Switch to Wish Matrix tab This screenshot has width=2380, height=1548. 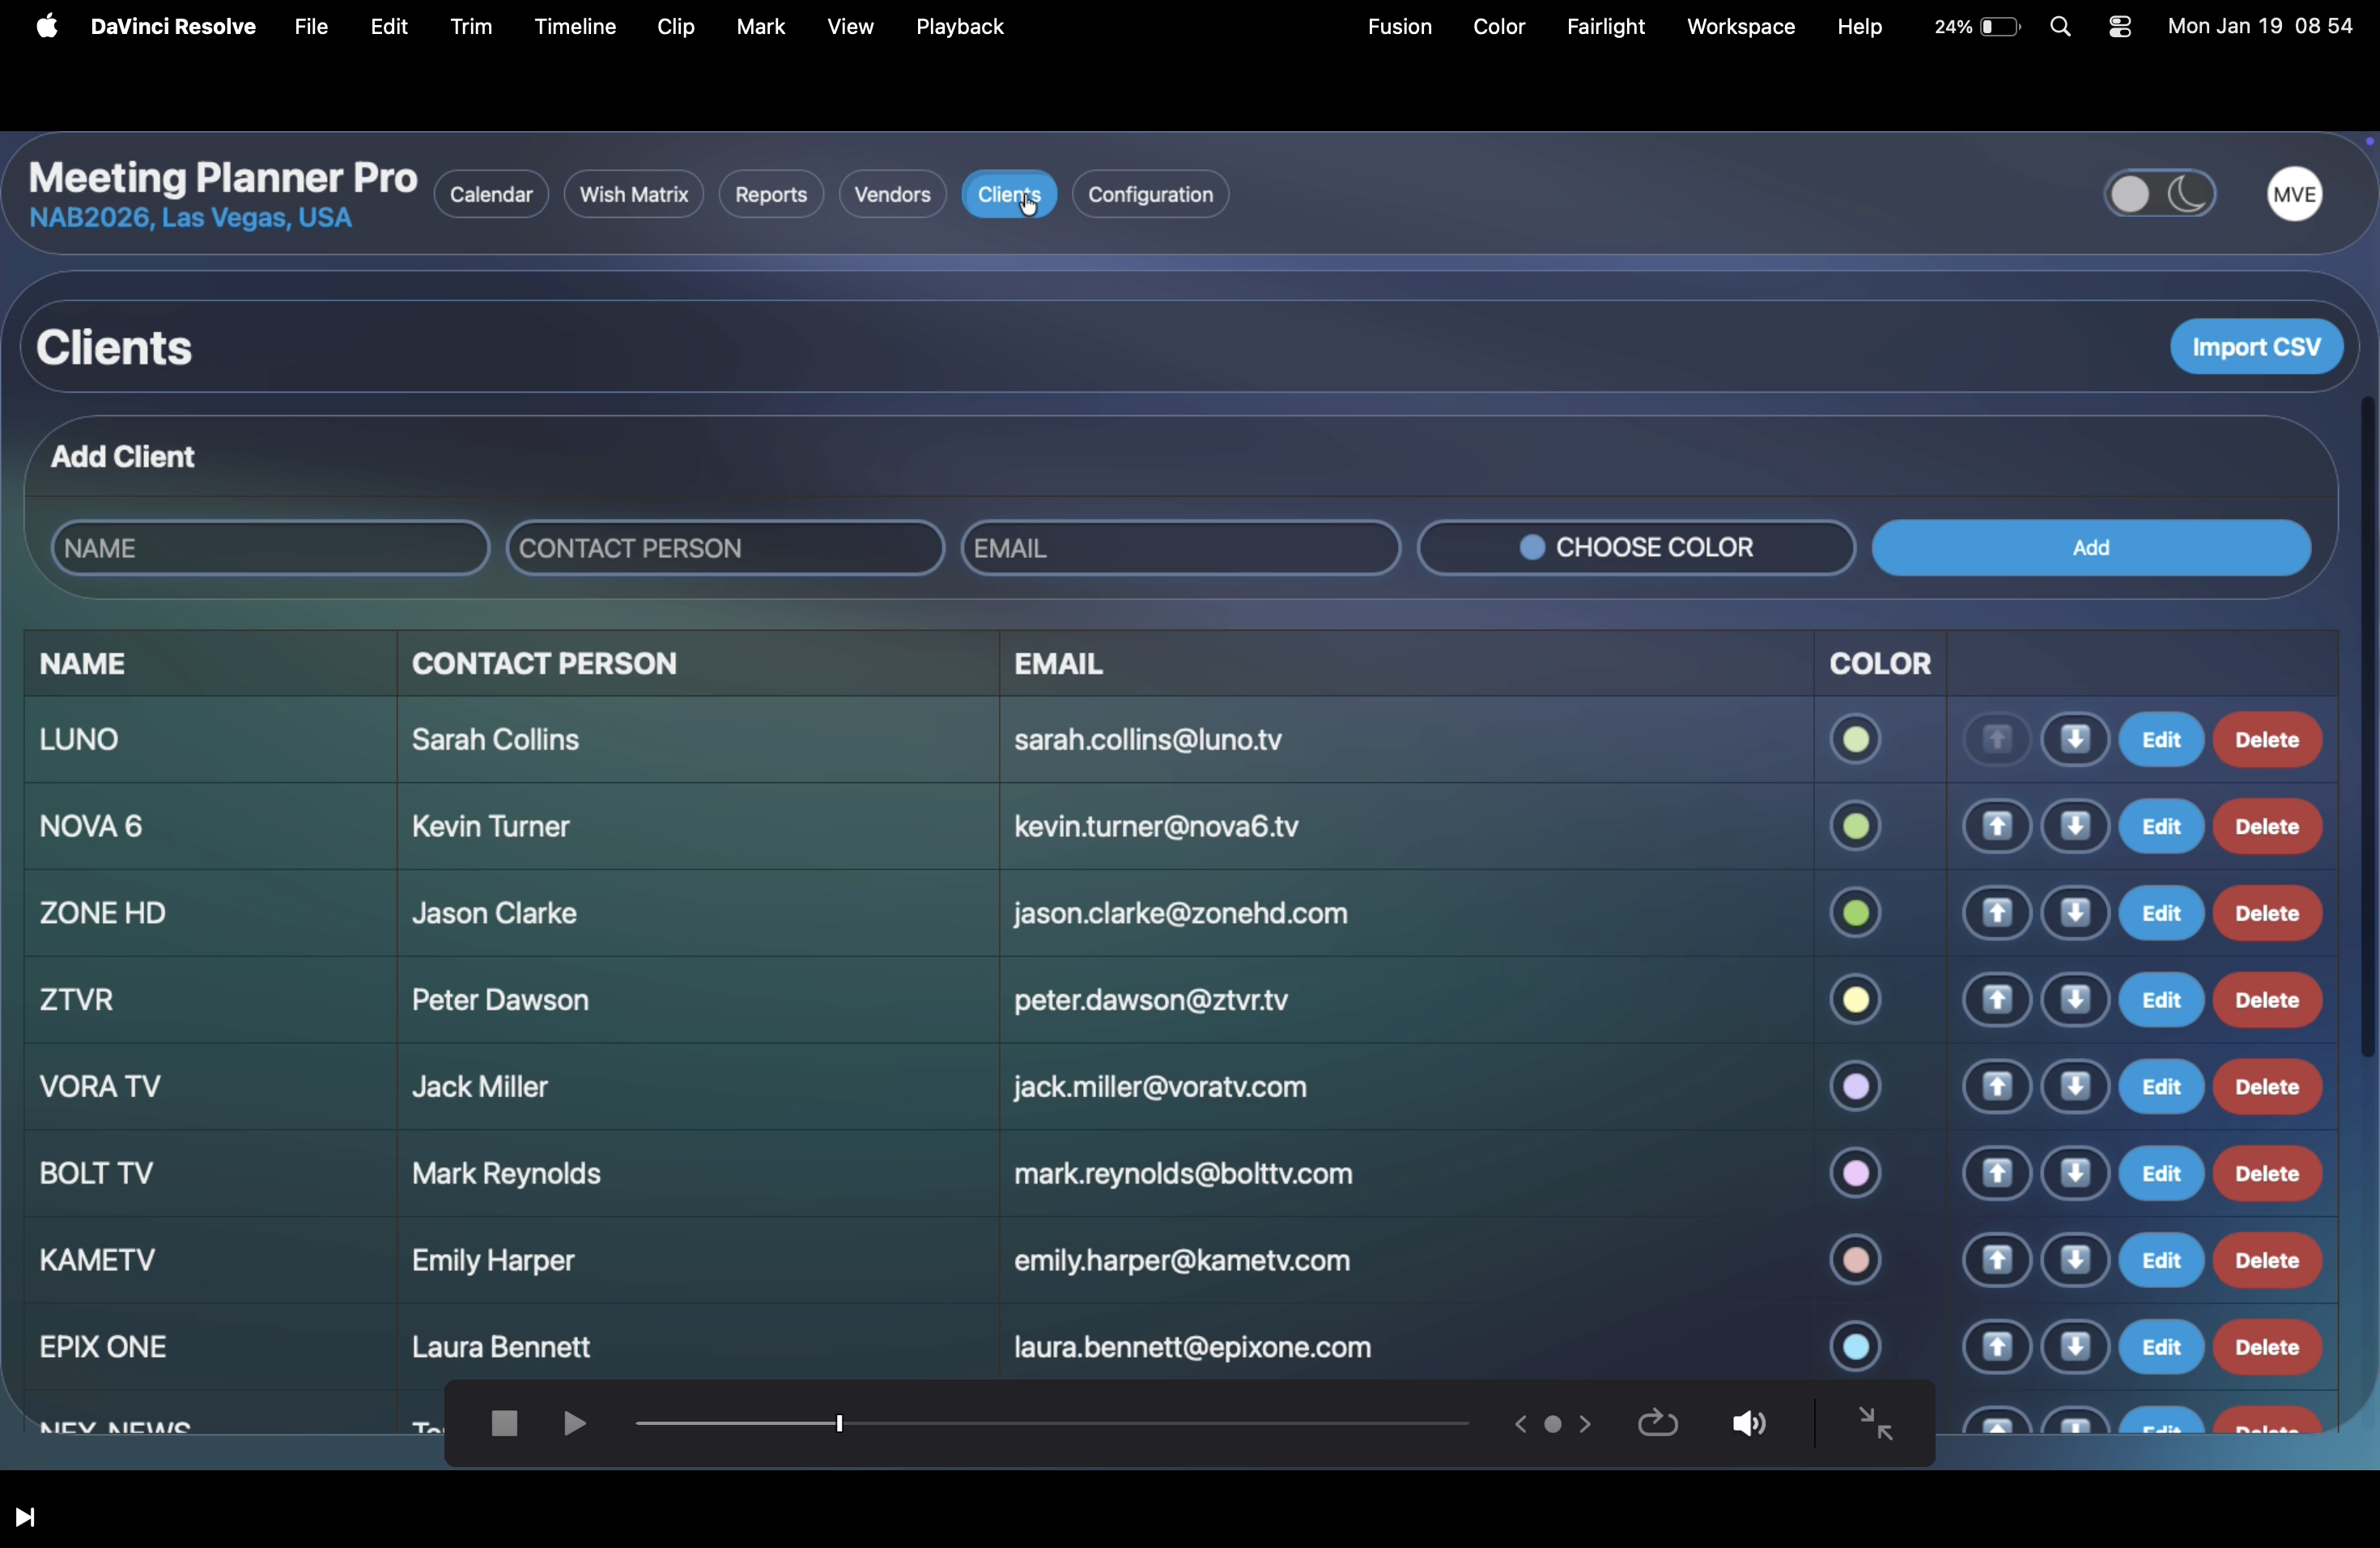(634, 194)
